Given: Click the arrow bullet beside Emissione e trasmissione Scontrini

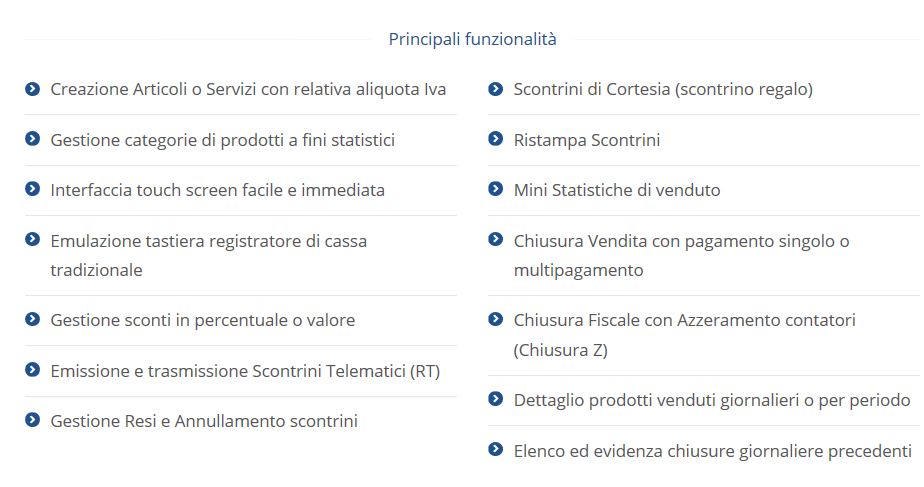Looking at the screenshot, I should tap(32, 370).
